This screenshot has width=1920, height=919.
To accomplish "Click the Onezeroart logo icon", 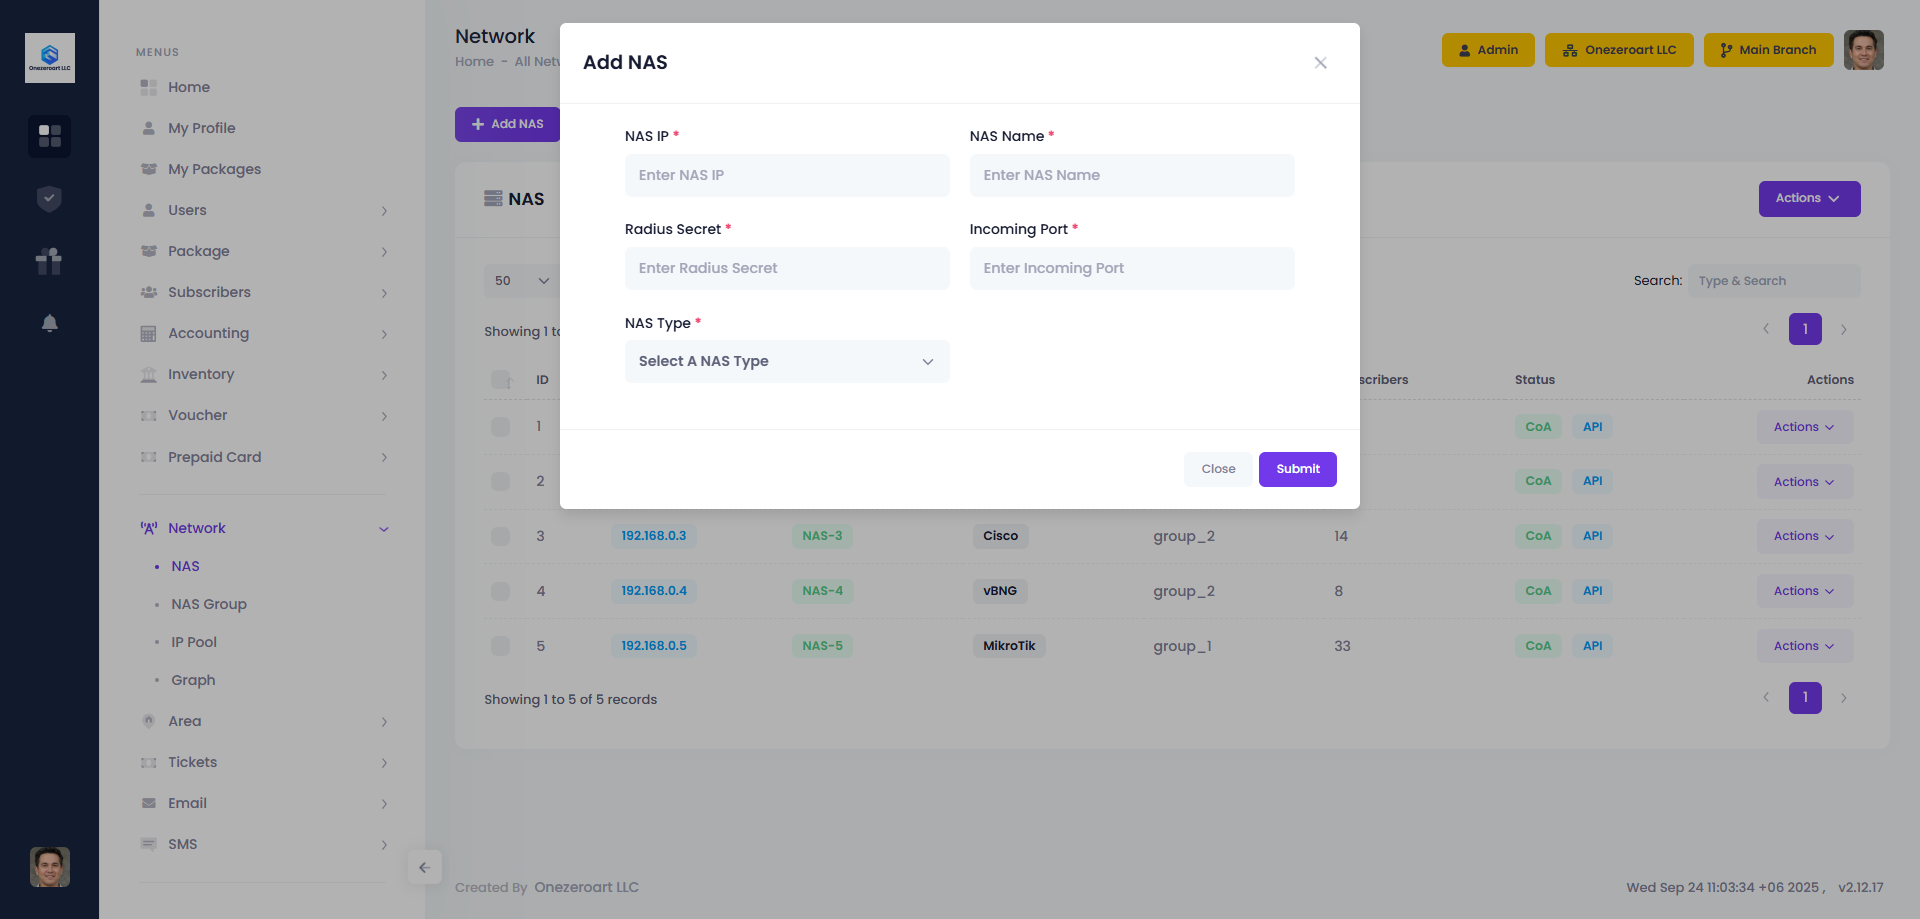I will [50, 58].
